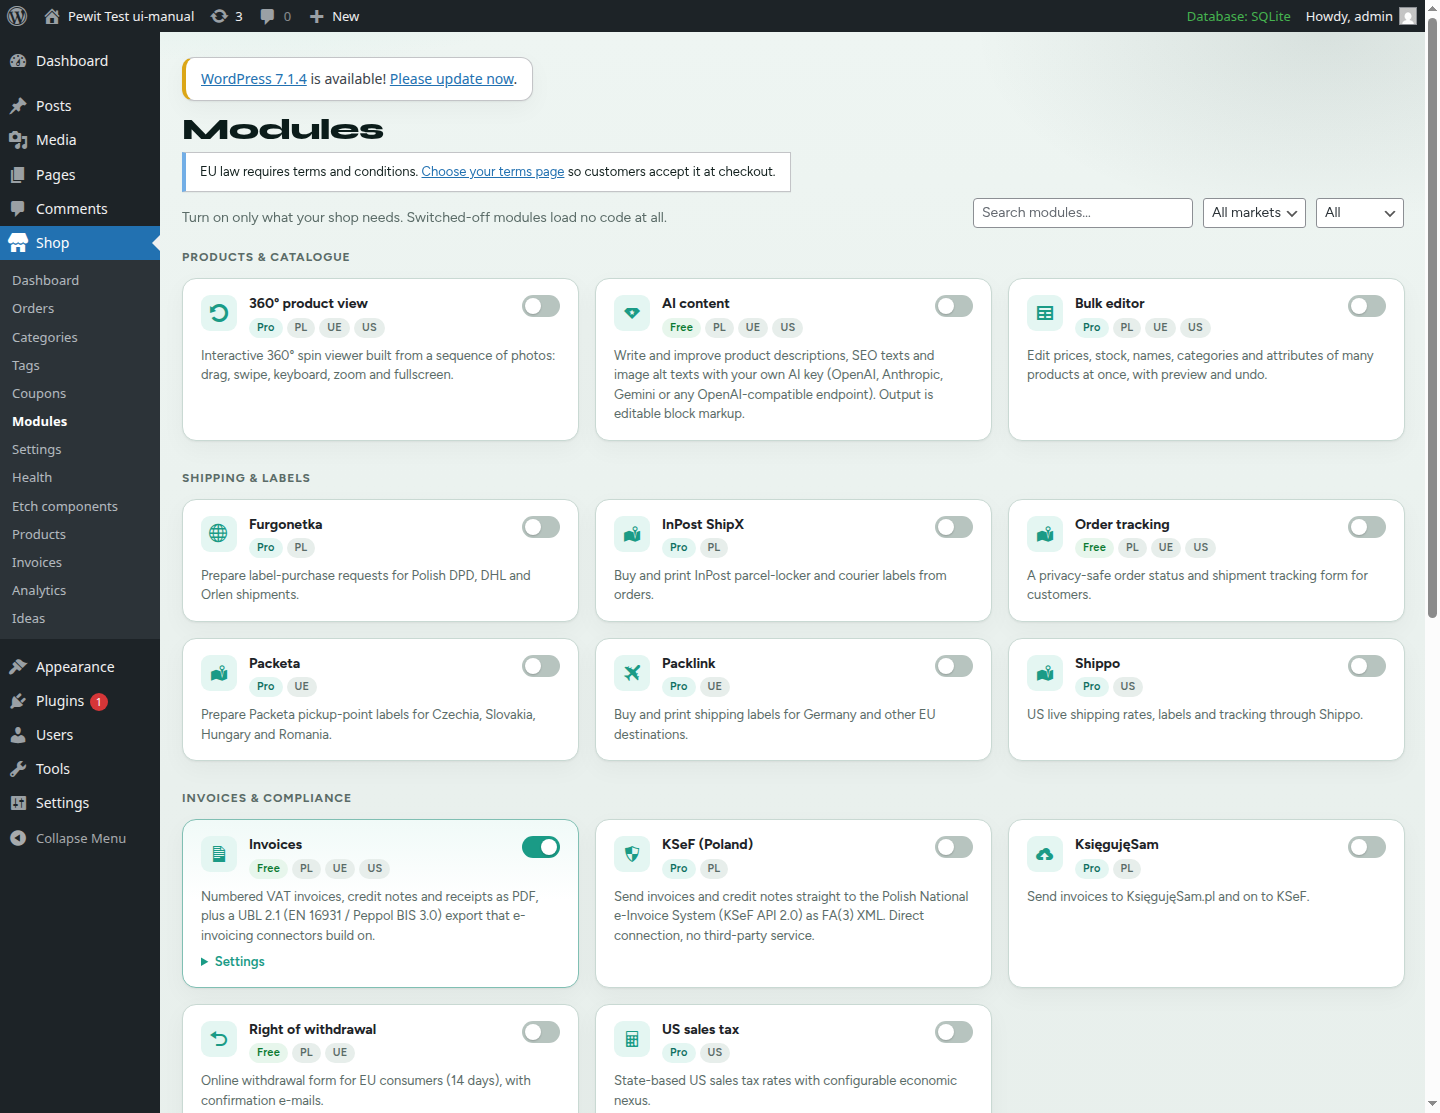The image size is (1440, 1113).
Task: Click the Shippo module icon
Action: (x=1045, y=673)
